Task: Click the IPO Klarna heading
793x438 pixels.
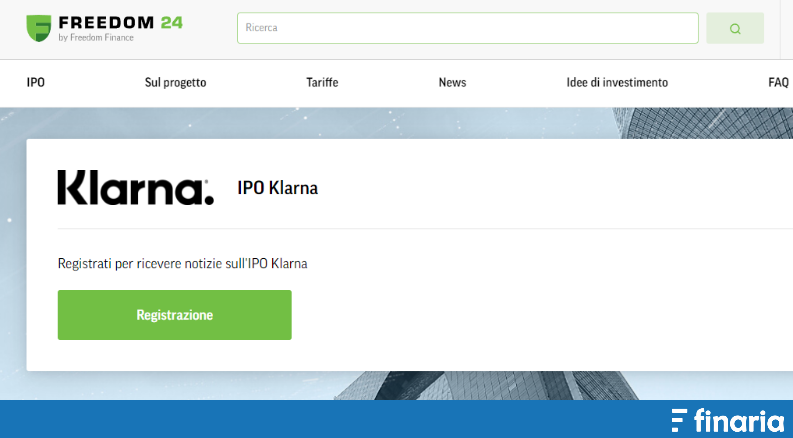Action: [x=278, y=188]
